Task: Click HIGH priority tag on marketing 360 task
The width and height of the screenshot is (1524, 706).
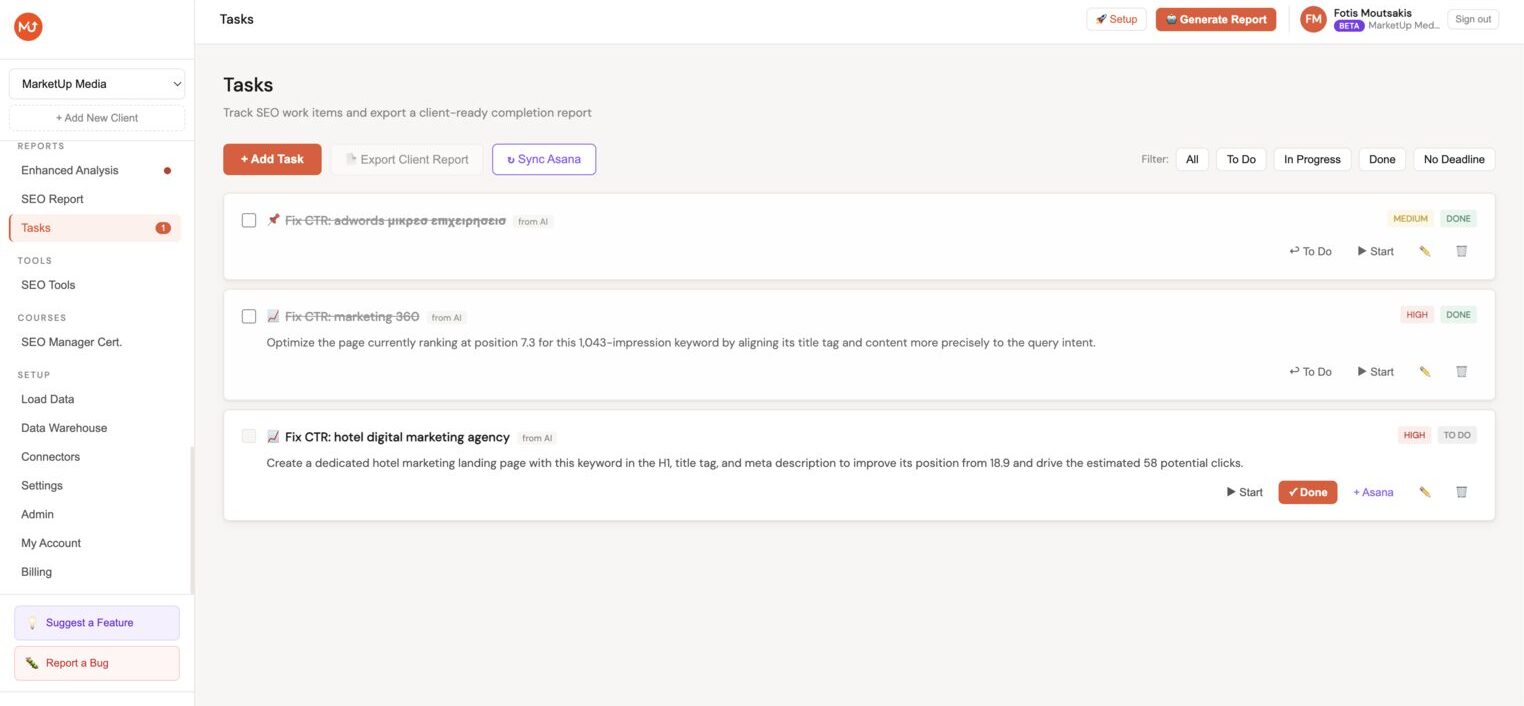Action: click(x=1417, y=315)
